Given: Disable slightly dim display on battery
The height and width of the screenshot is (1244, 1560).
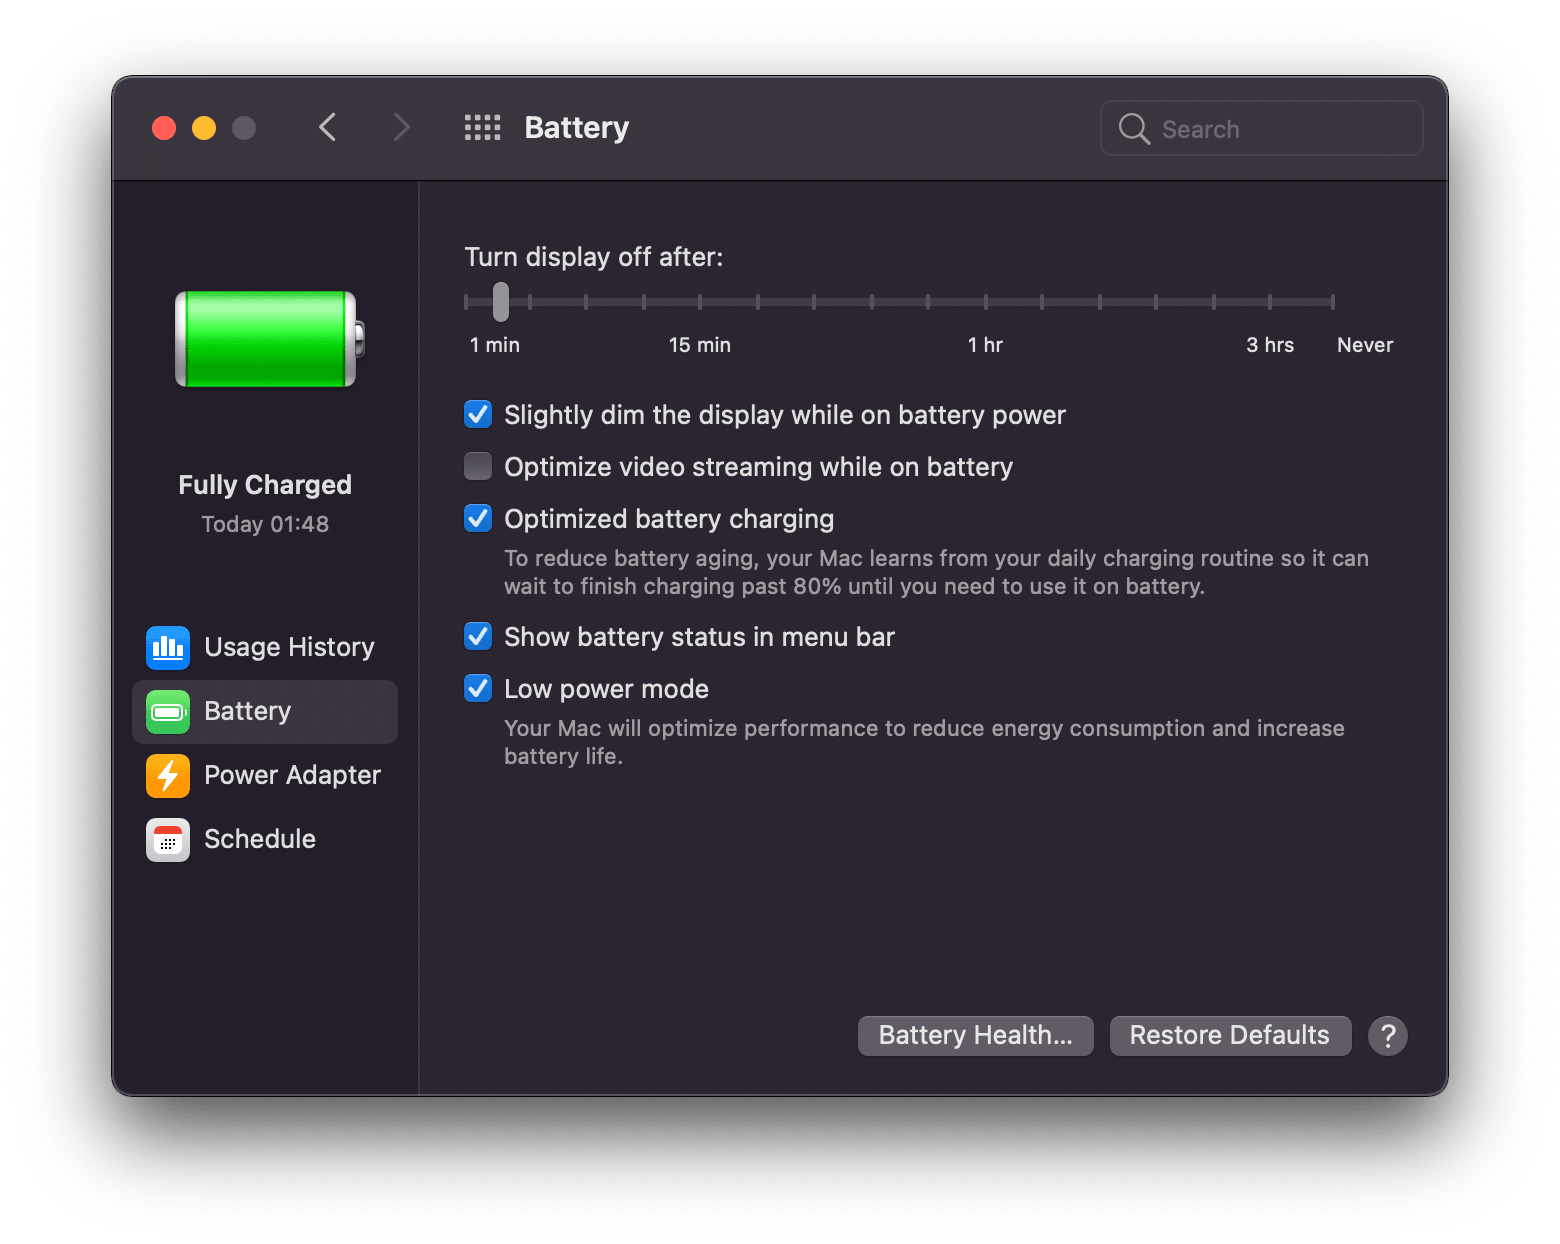Looking at the screenshot, I should coord(478,415).
